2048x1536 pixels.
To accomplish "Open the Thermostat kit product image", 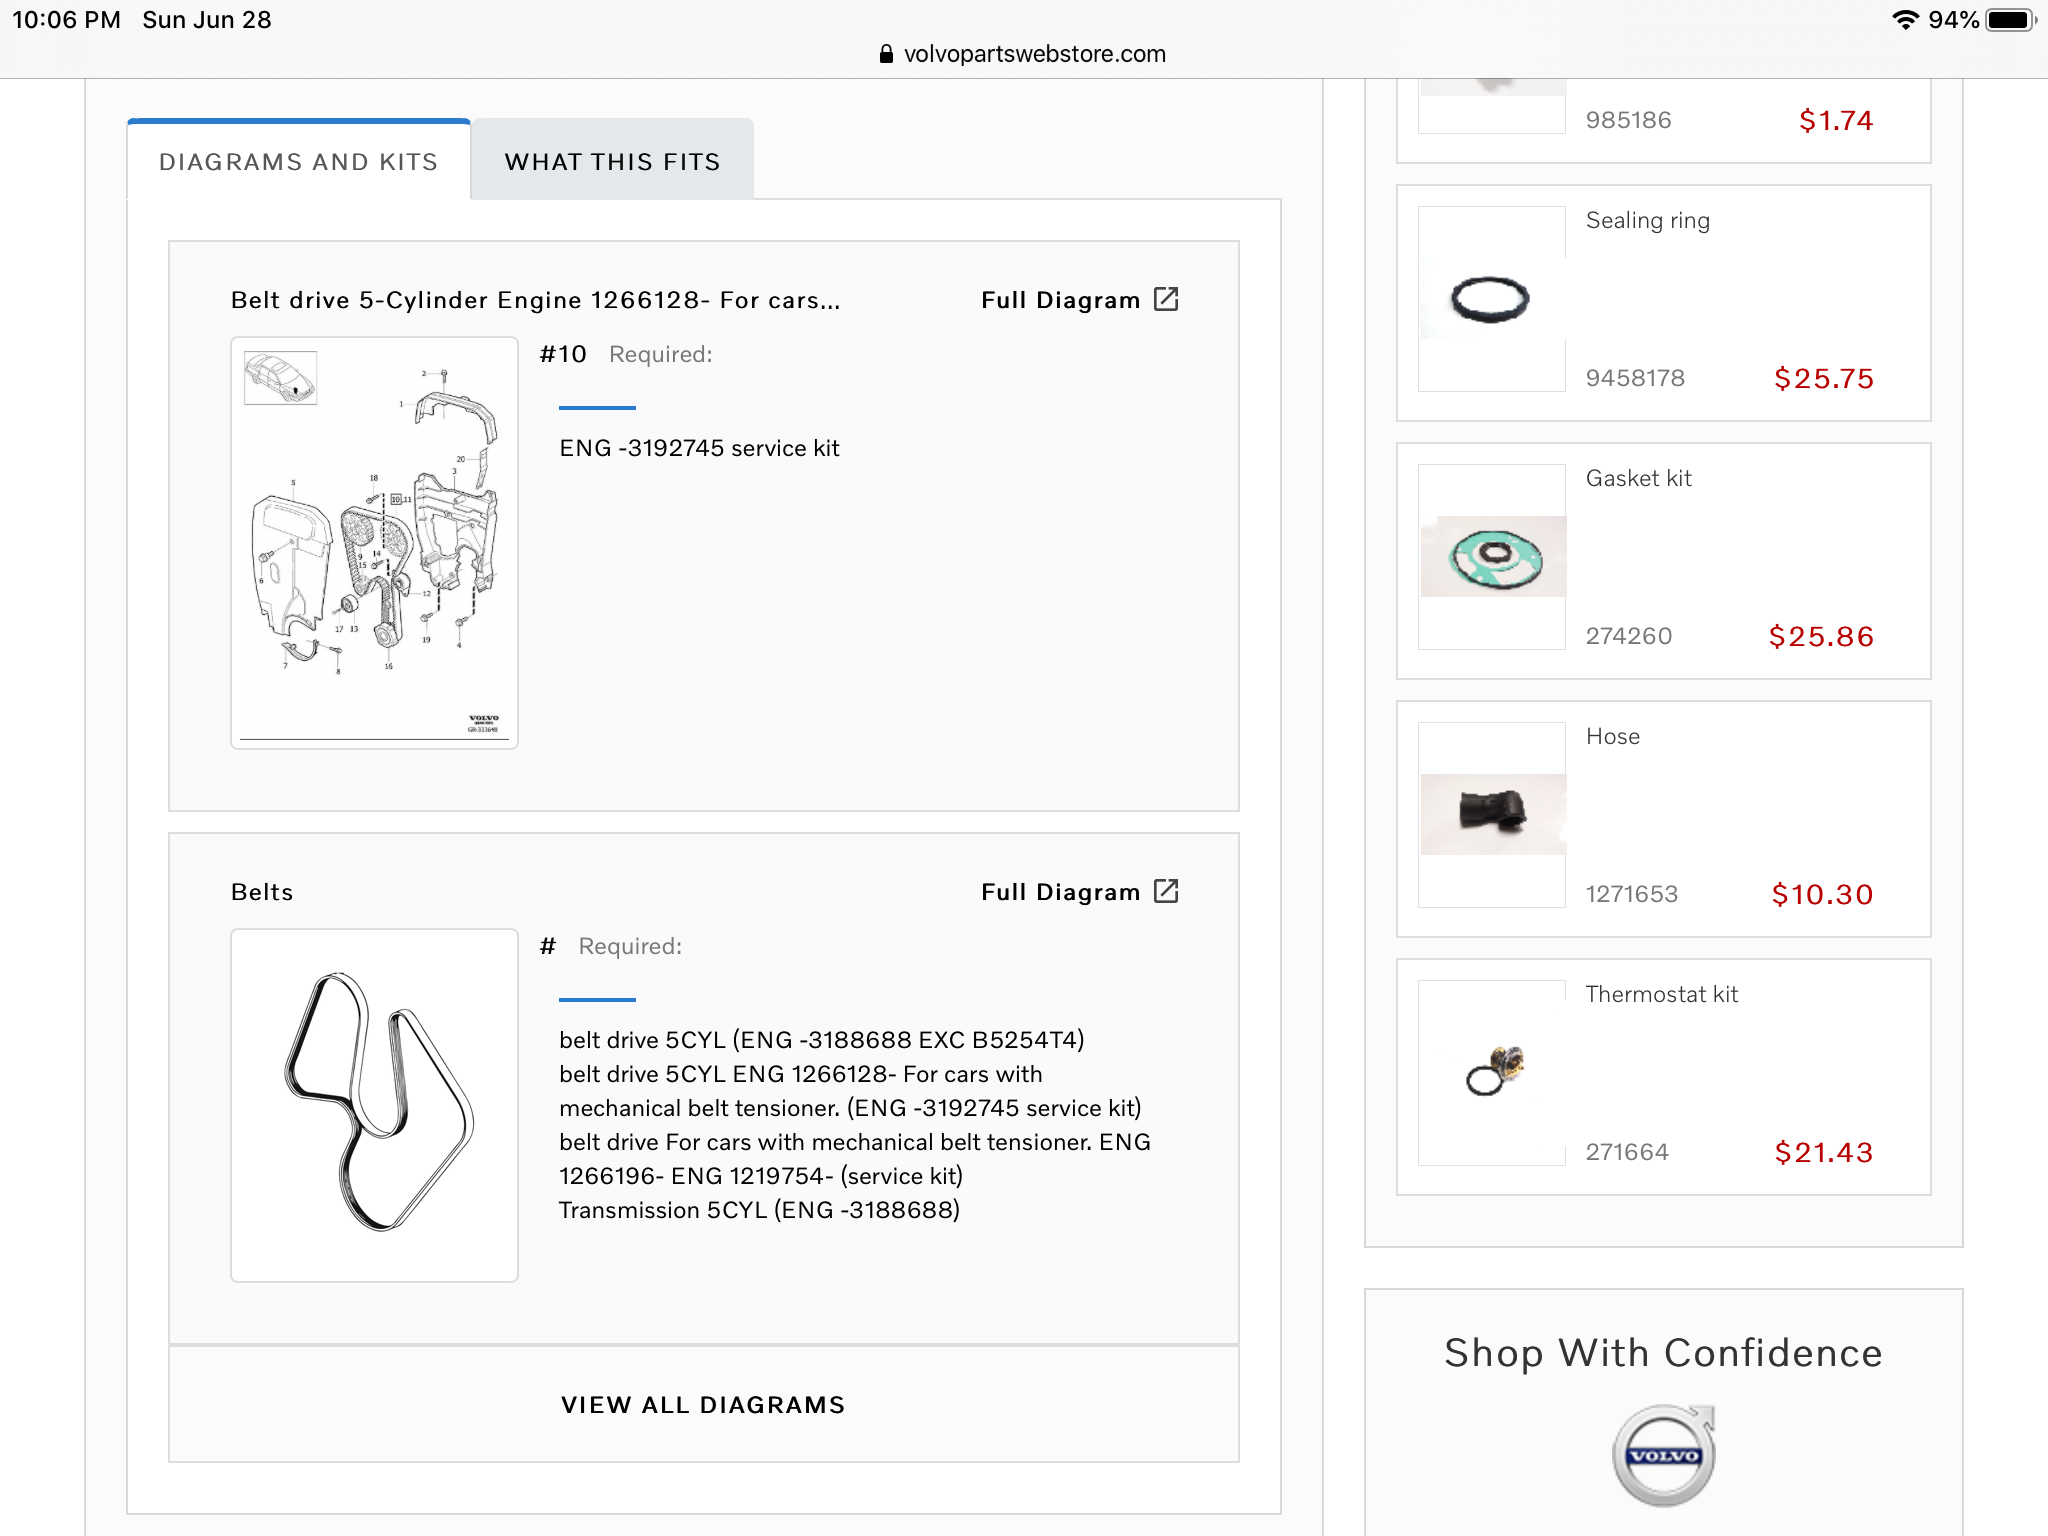I will coord(1493,1072).
